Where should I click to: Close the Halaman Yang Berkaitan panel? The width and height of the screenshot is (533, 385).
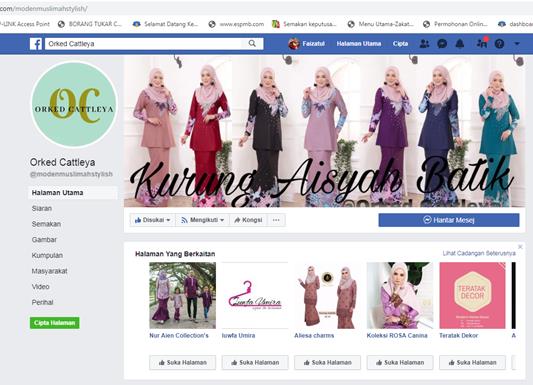click(520, 247)
